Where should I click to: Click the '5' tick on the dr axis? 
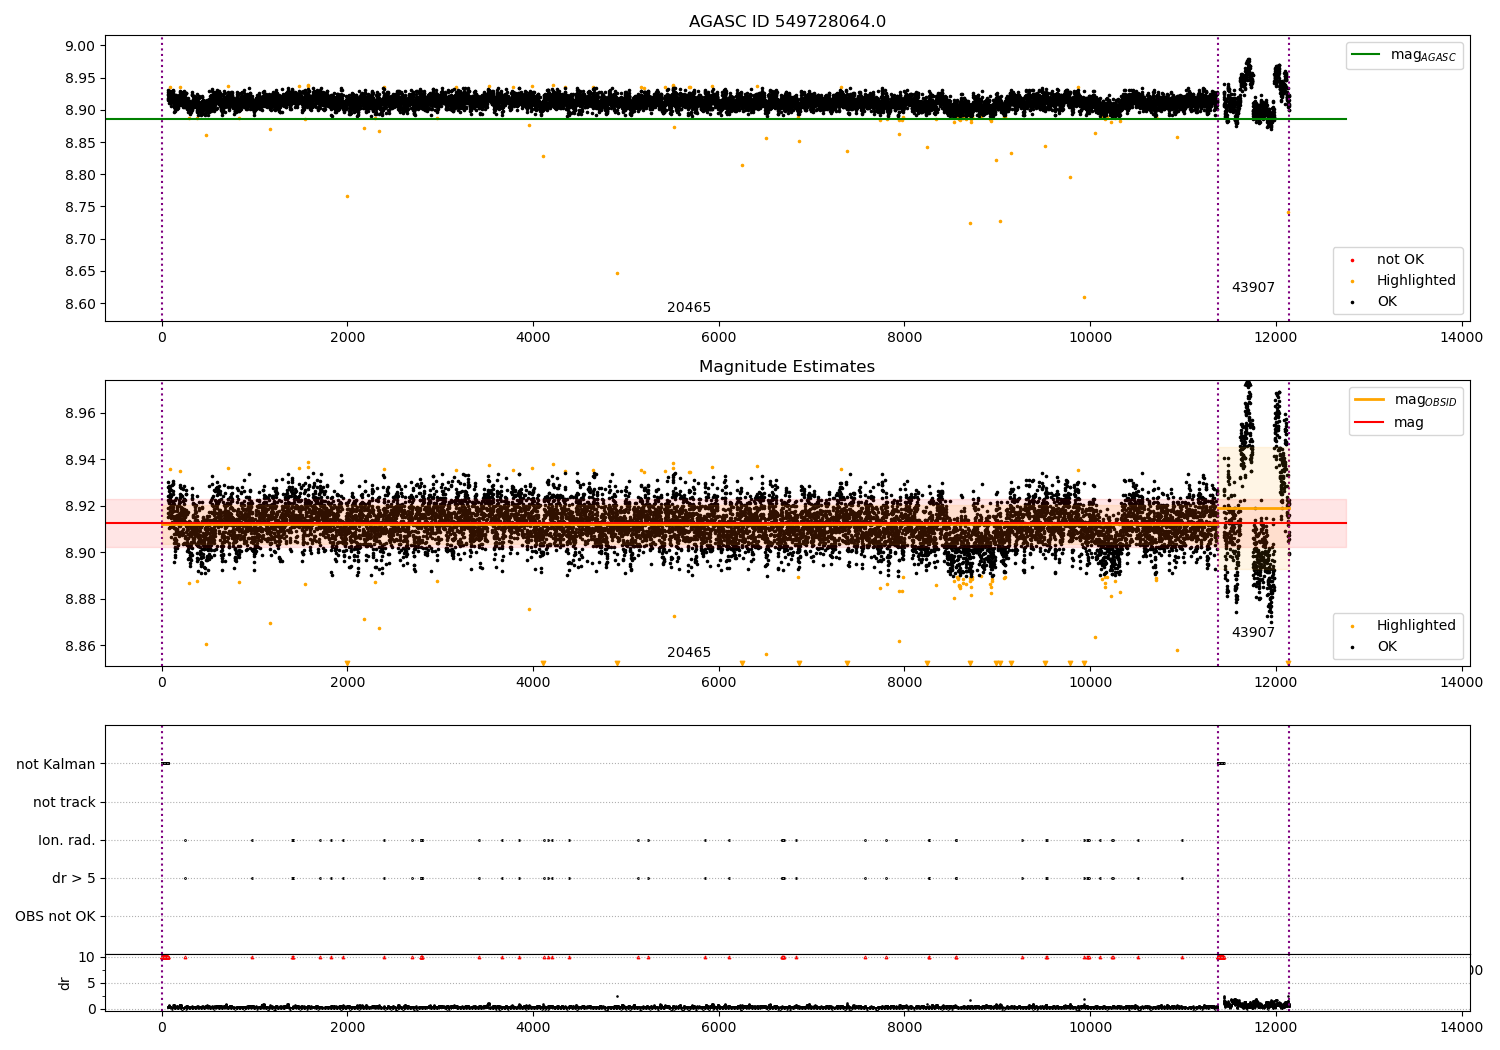pos(92,983)
